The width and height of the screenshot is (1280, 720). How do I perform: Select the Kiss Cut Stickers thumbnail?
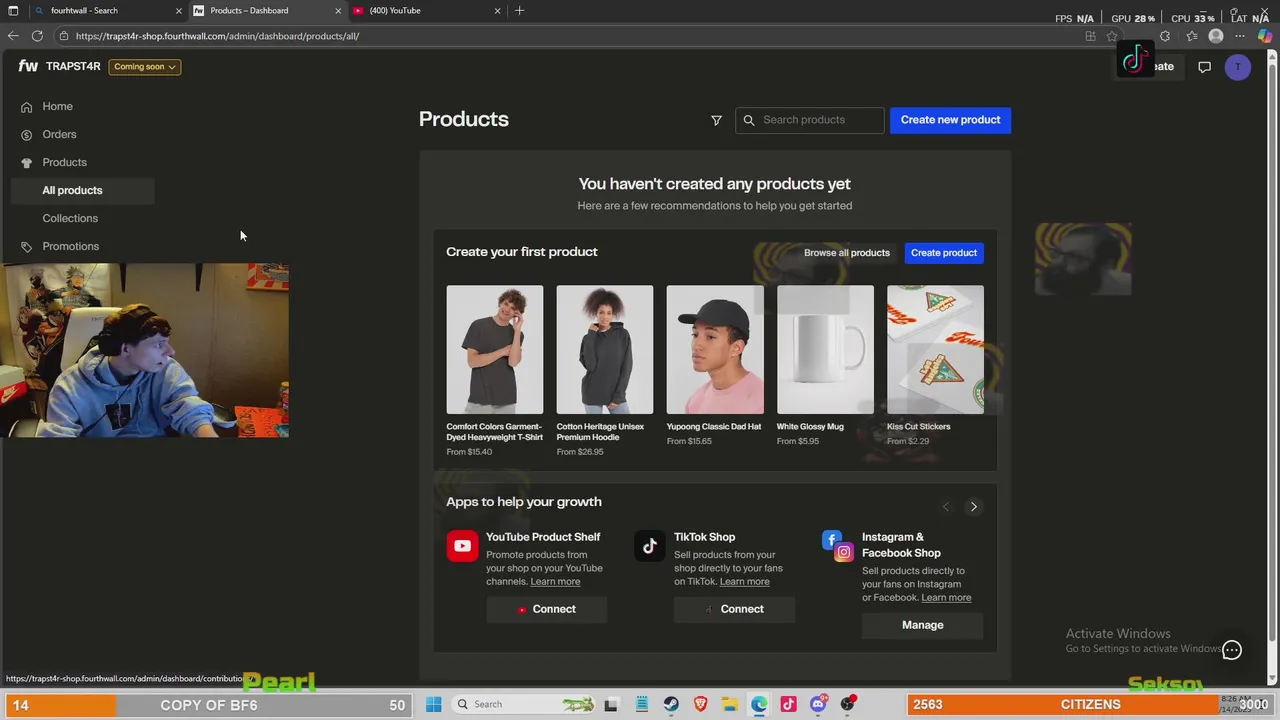click(x=935, y=350)
